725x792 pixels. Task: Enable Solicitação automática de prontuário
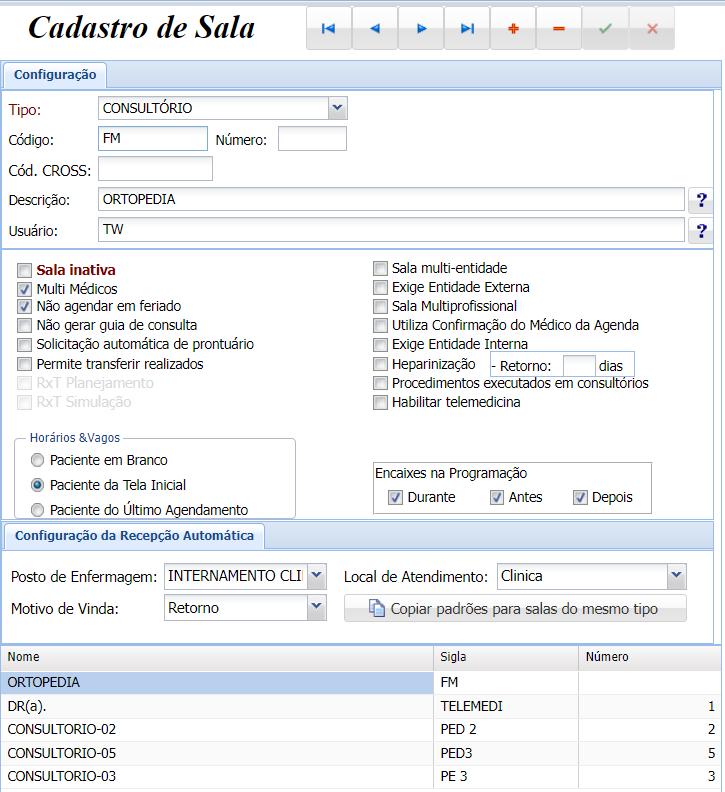pyautogui.click(x=24, y=344)
